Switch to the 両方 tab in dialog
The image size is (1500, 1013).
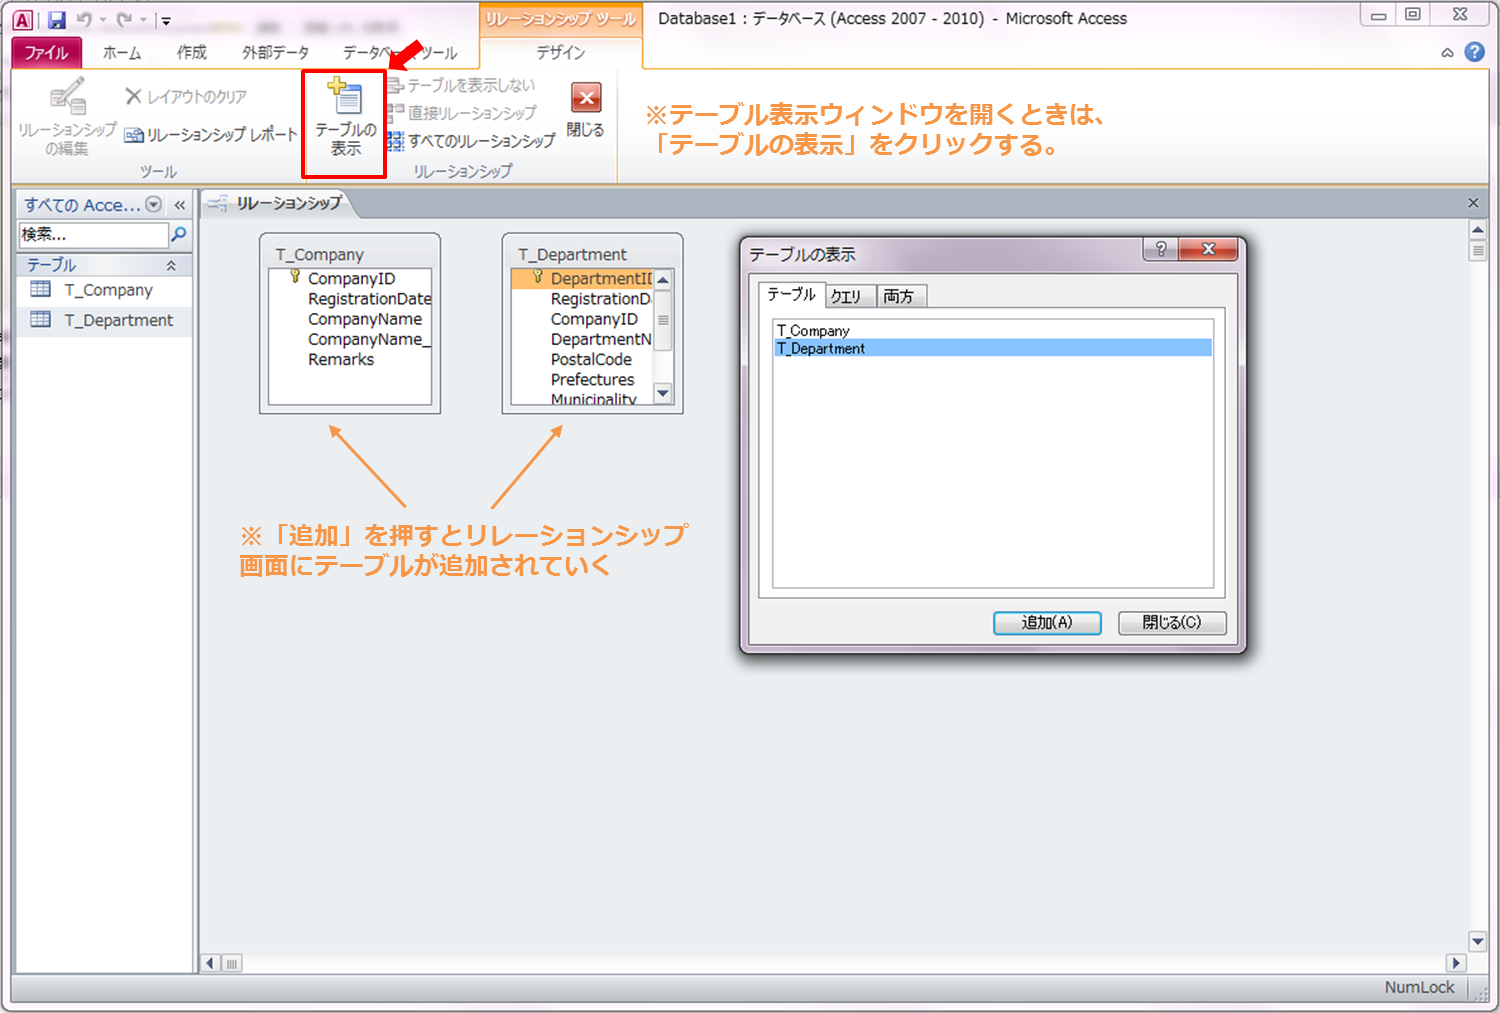(899, 296)
